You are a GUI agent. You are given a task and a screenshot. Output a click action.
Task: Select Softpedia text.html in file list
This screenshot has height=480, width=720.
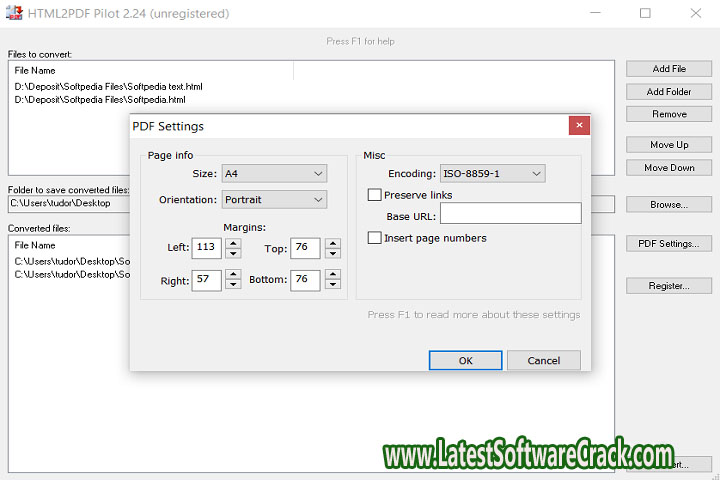point(108,87)
